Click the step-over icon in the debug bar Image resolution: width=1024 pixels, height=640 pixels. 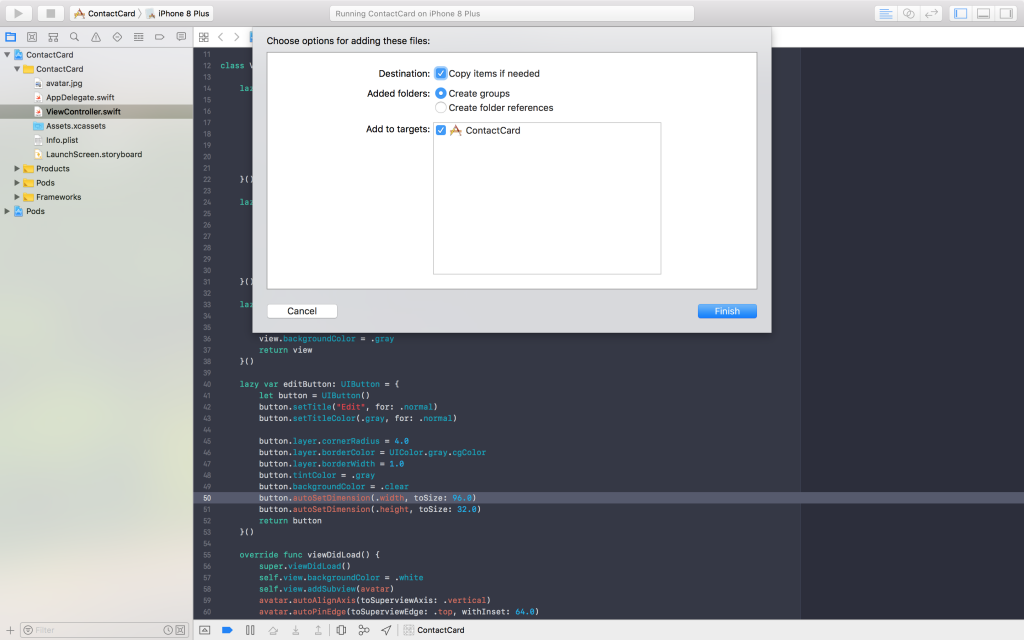[274, 630]
